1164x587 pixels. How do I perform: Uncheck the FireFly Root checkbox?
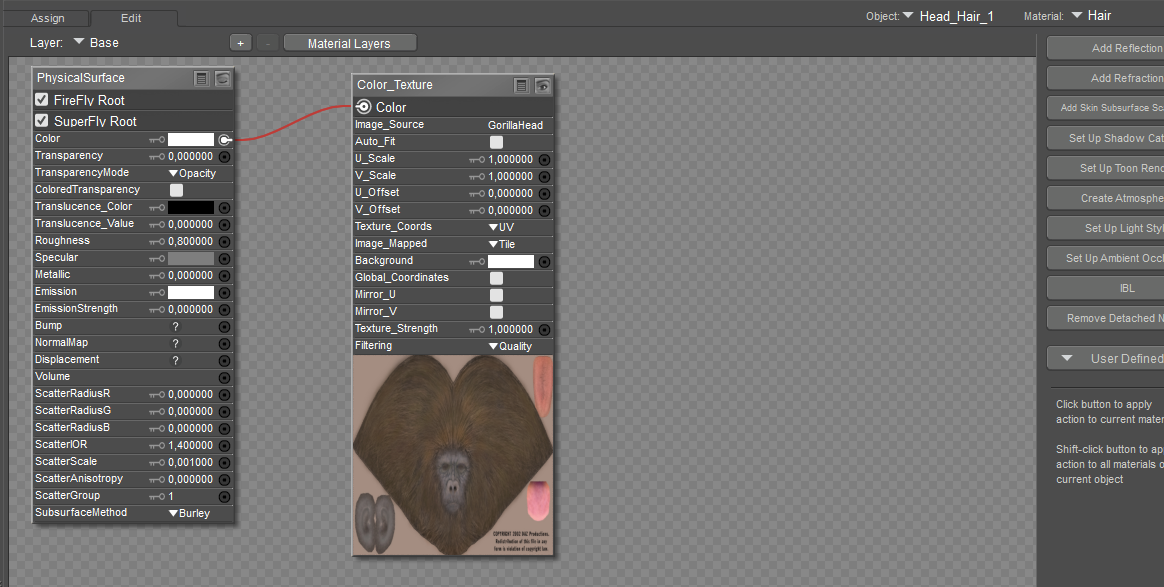click(x=42, y=99)
